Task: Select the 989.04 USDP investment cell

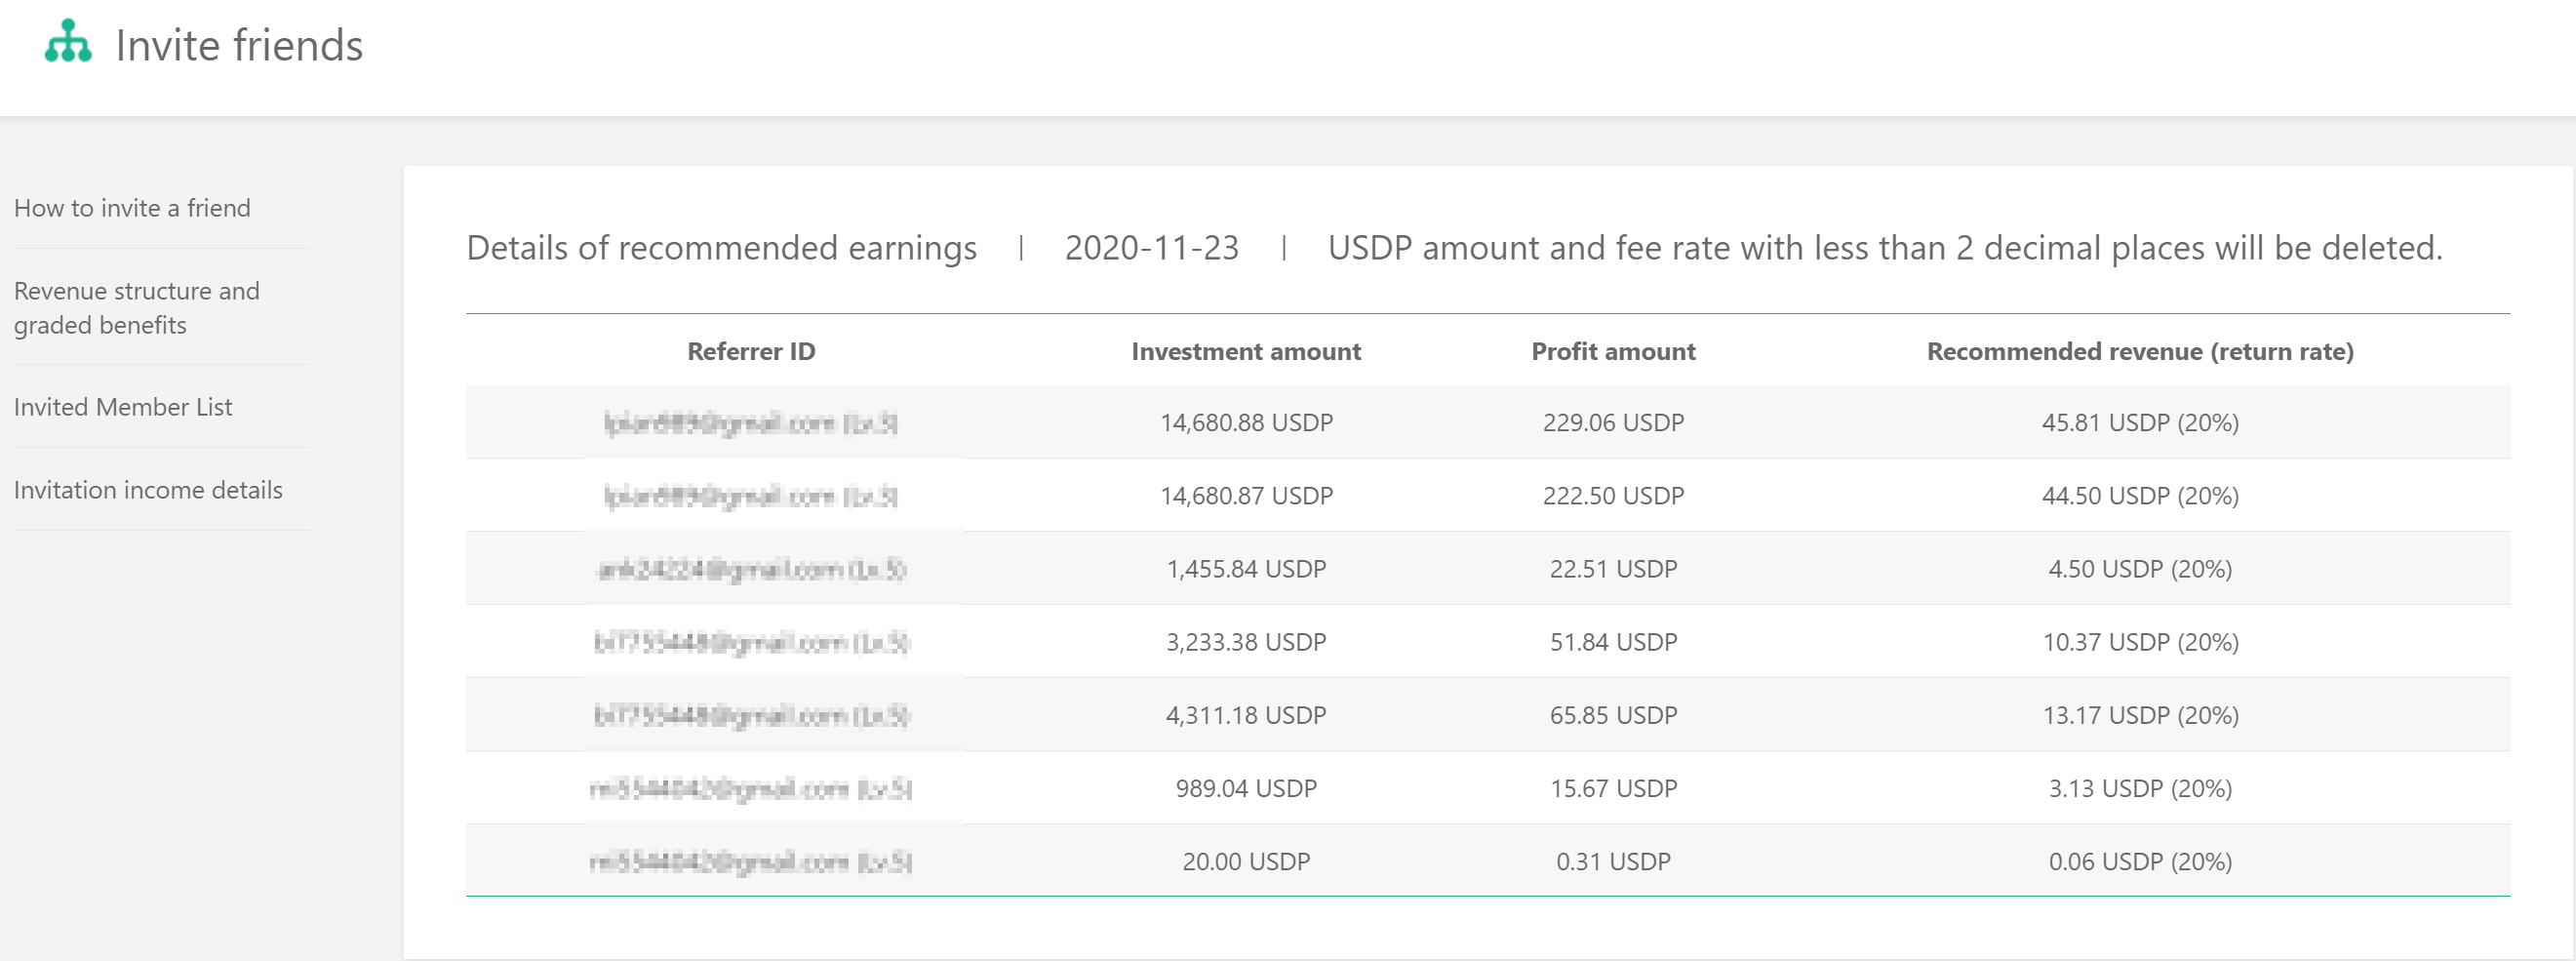Action: click(x=1245, y=788)
